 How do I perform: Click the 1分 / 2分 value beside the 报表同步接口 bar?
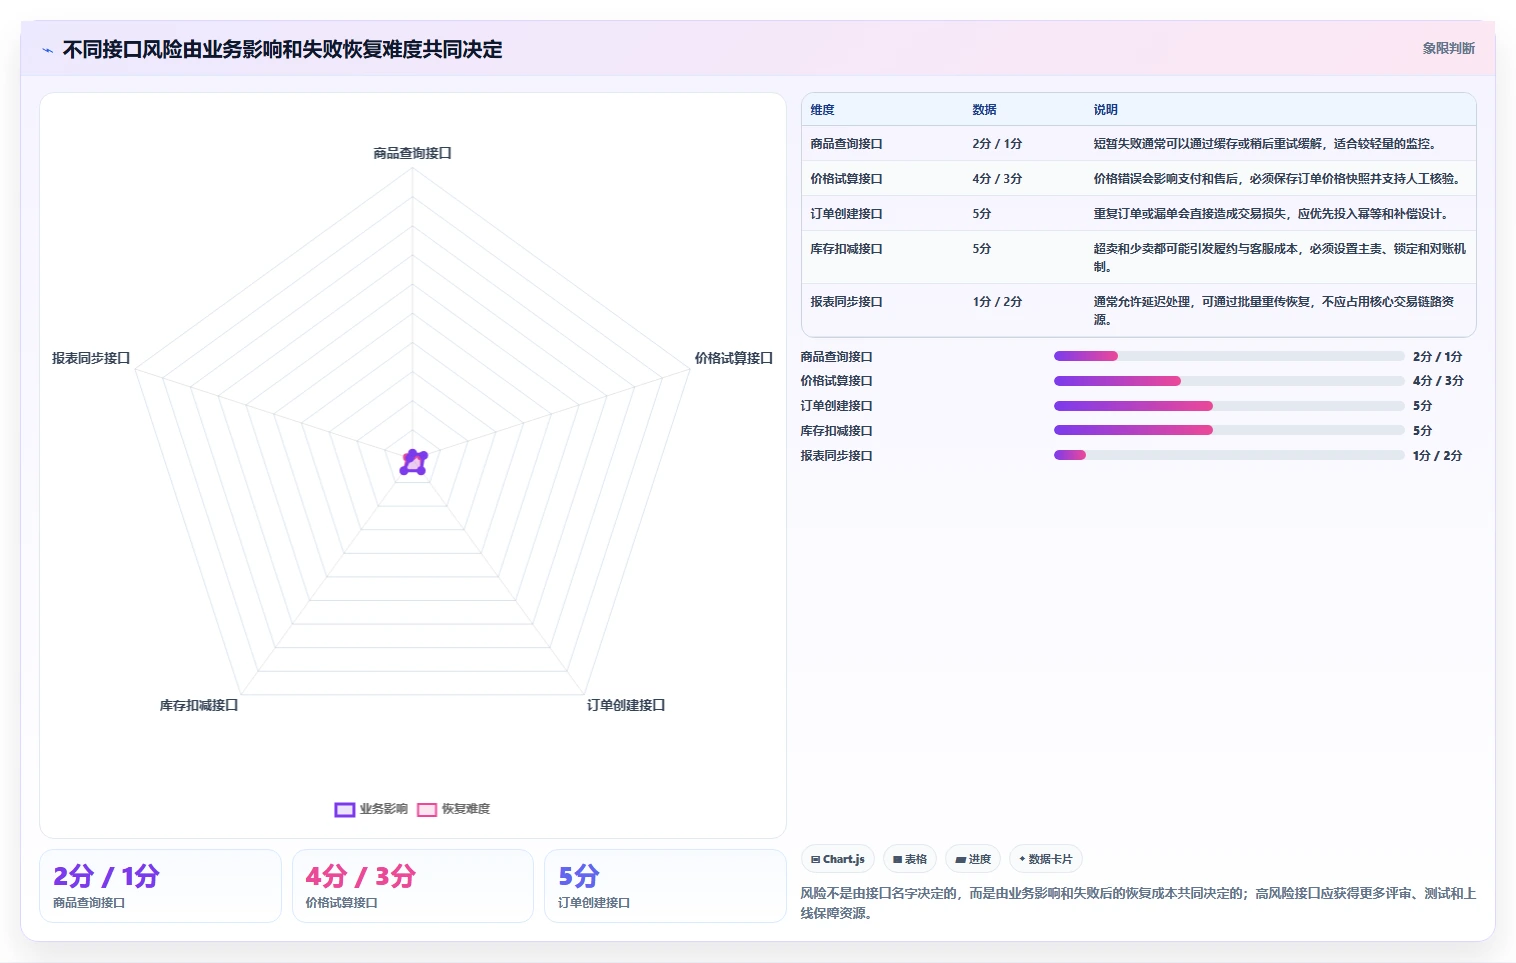pos(1438,455)
